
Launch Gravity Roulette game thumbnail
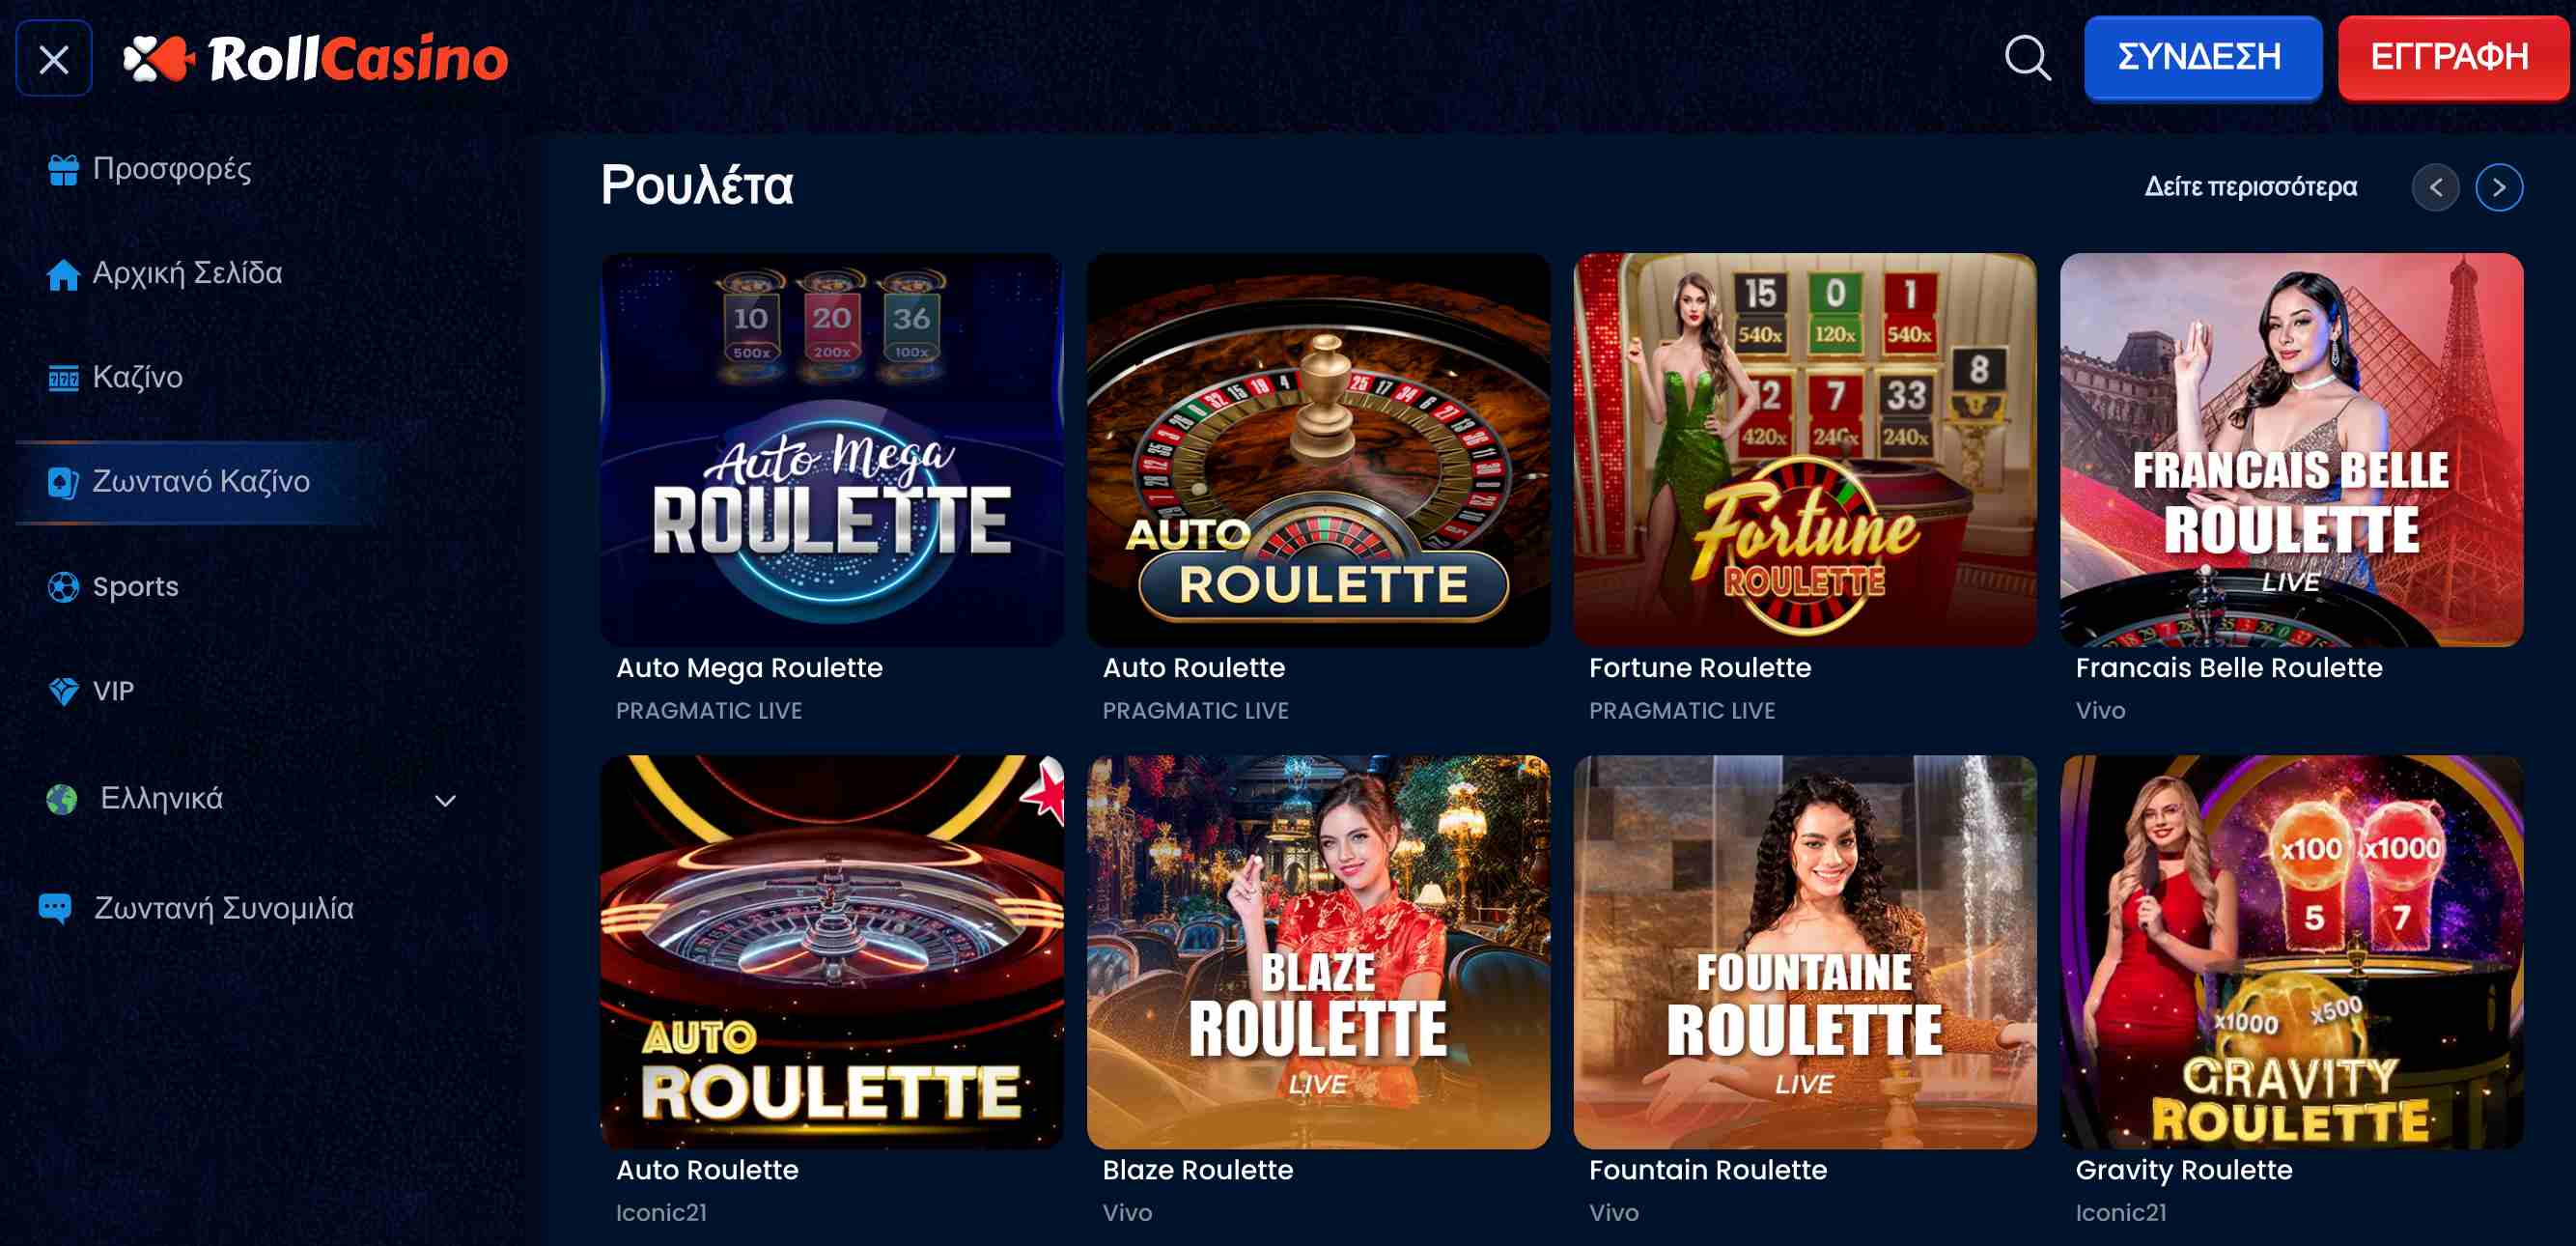pyautogui.click(x=2291, y=952)
